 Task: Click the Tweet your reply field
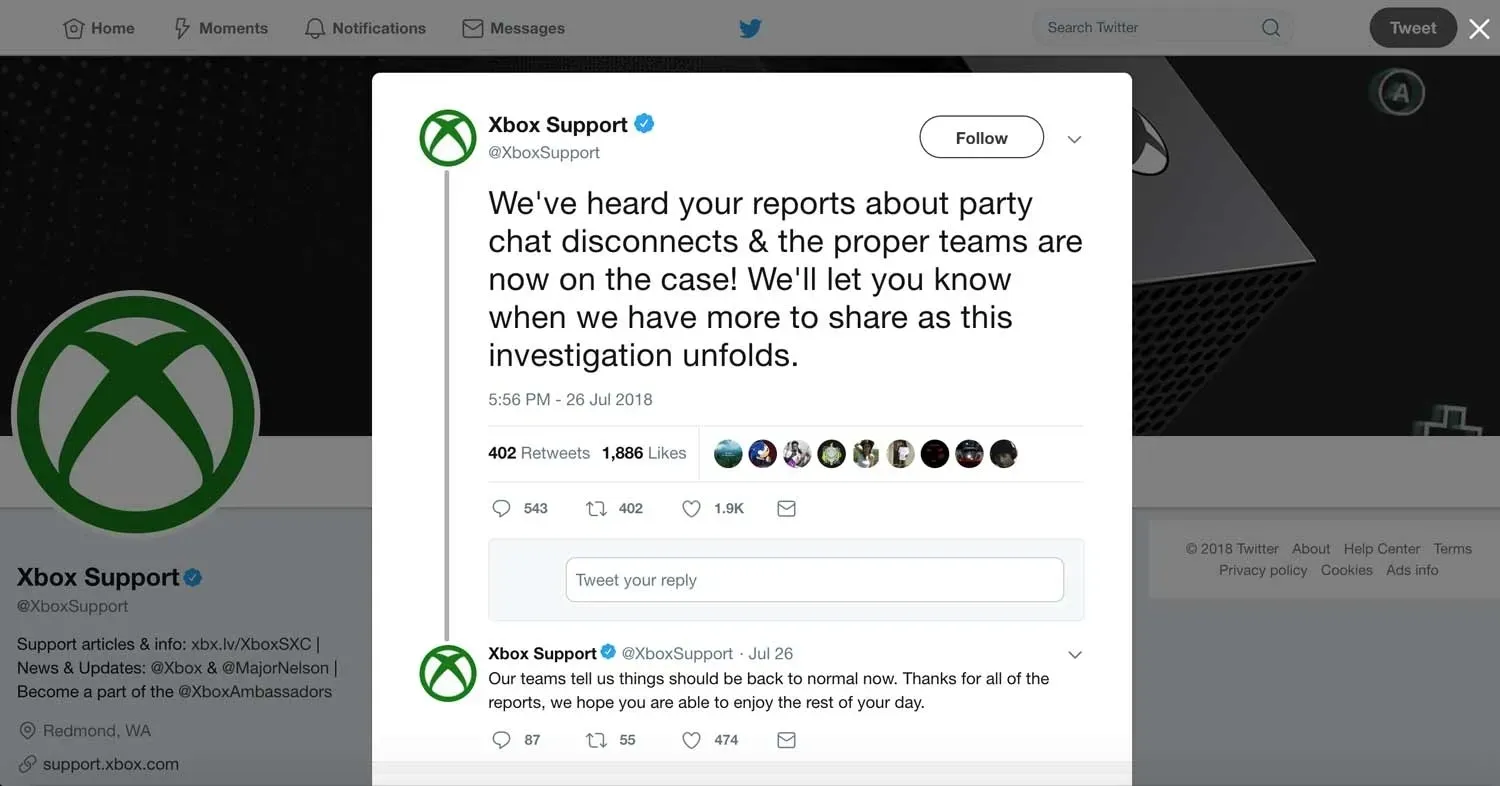tap(815, 580)
